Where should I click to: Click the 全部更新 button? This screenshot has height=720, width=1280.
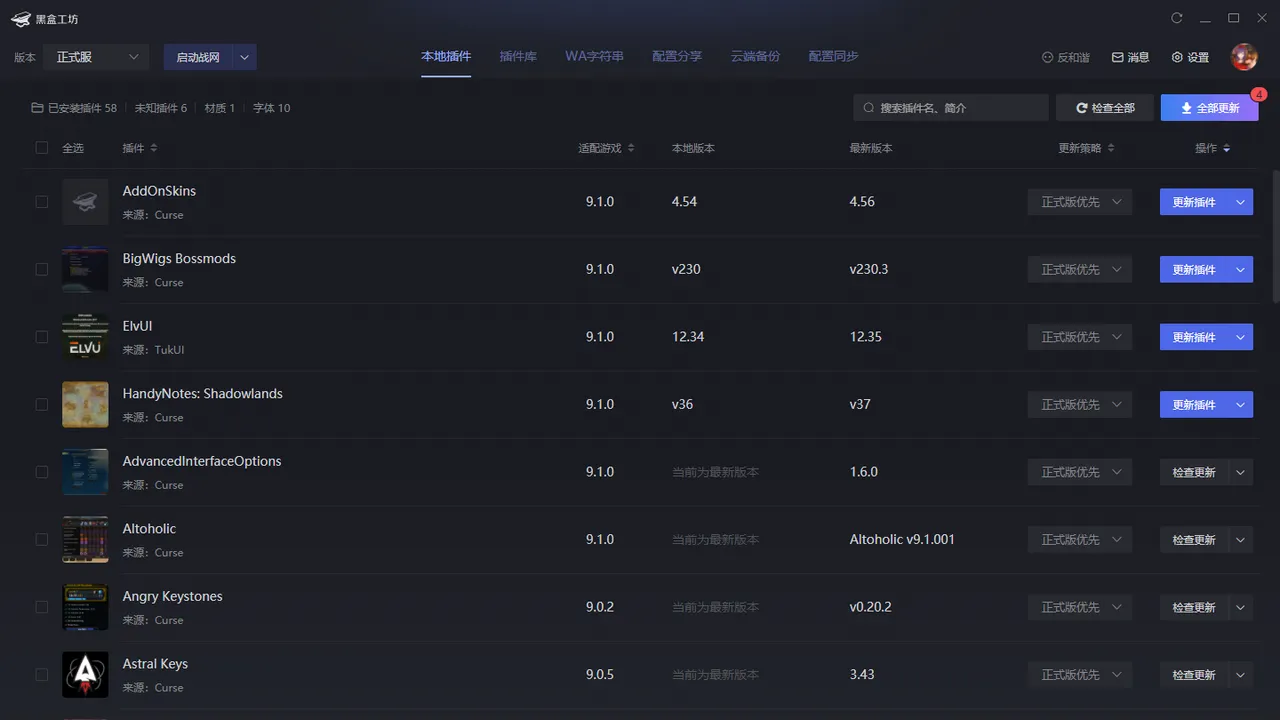[x=1210, y=108]
